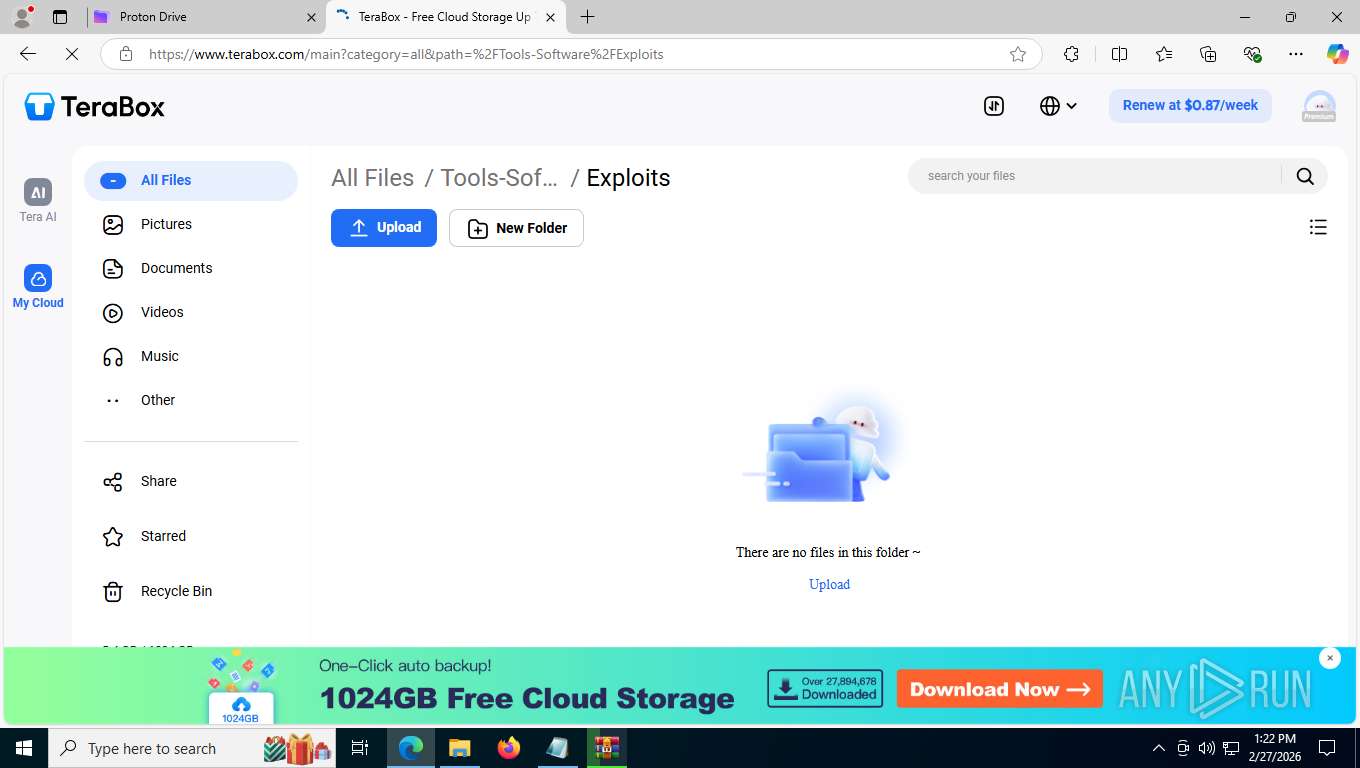Open volume control in tray
The width and height of the screenshot is (1360, 768).
1207,748
